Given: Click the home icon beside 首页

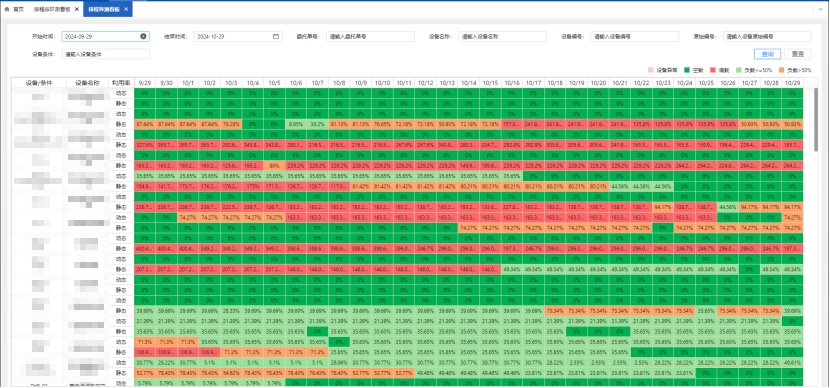Looking at the screenshot, I should (6, 10).
